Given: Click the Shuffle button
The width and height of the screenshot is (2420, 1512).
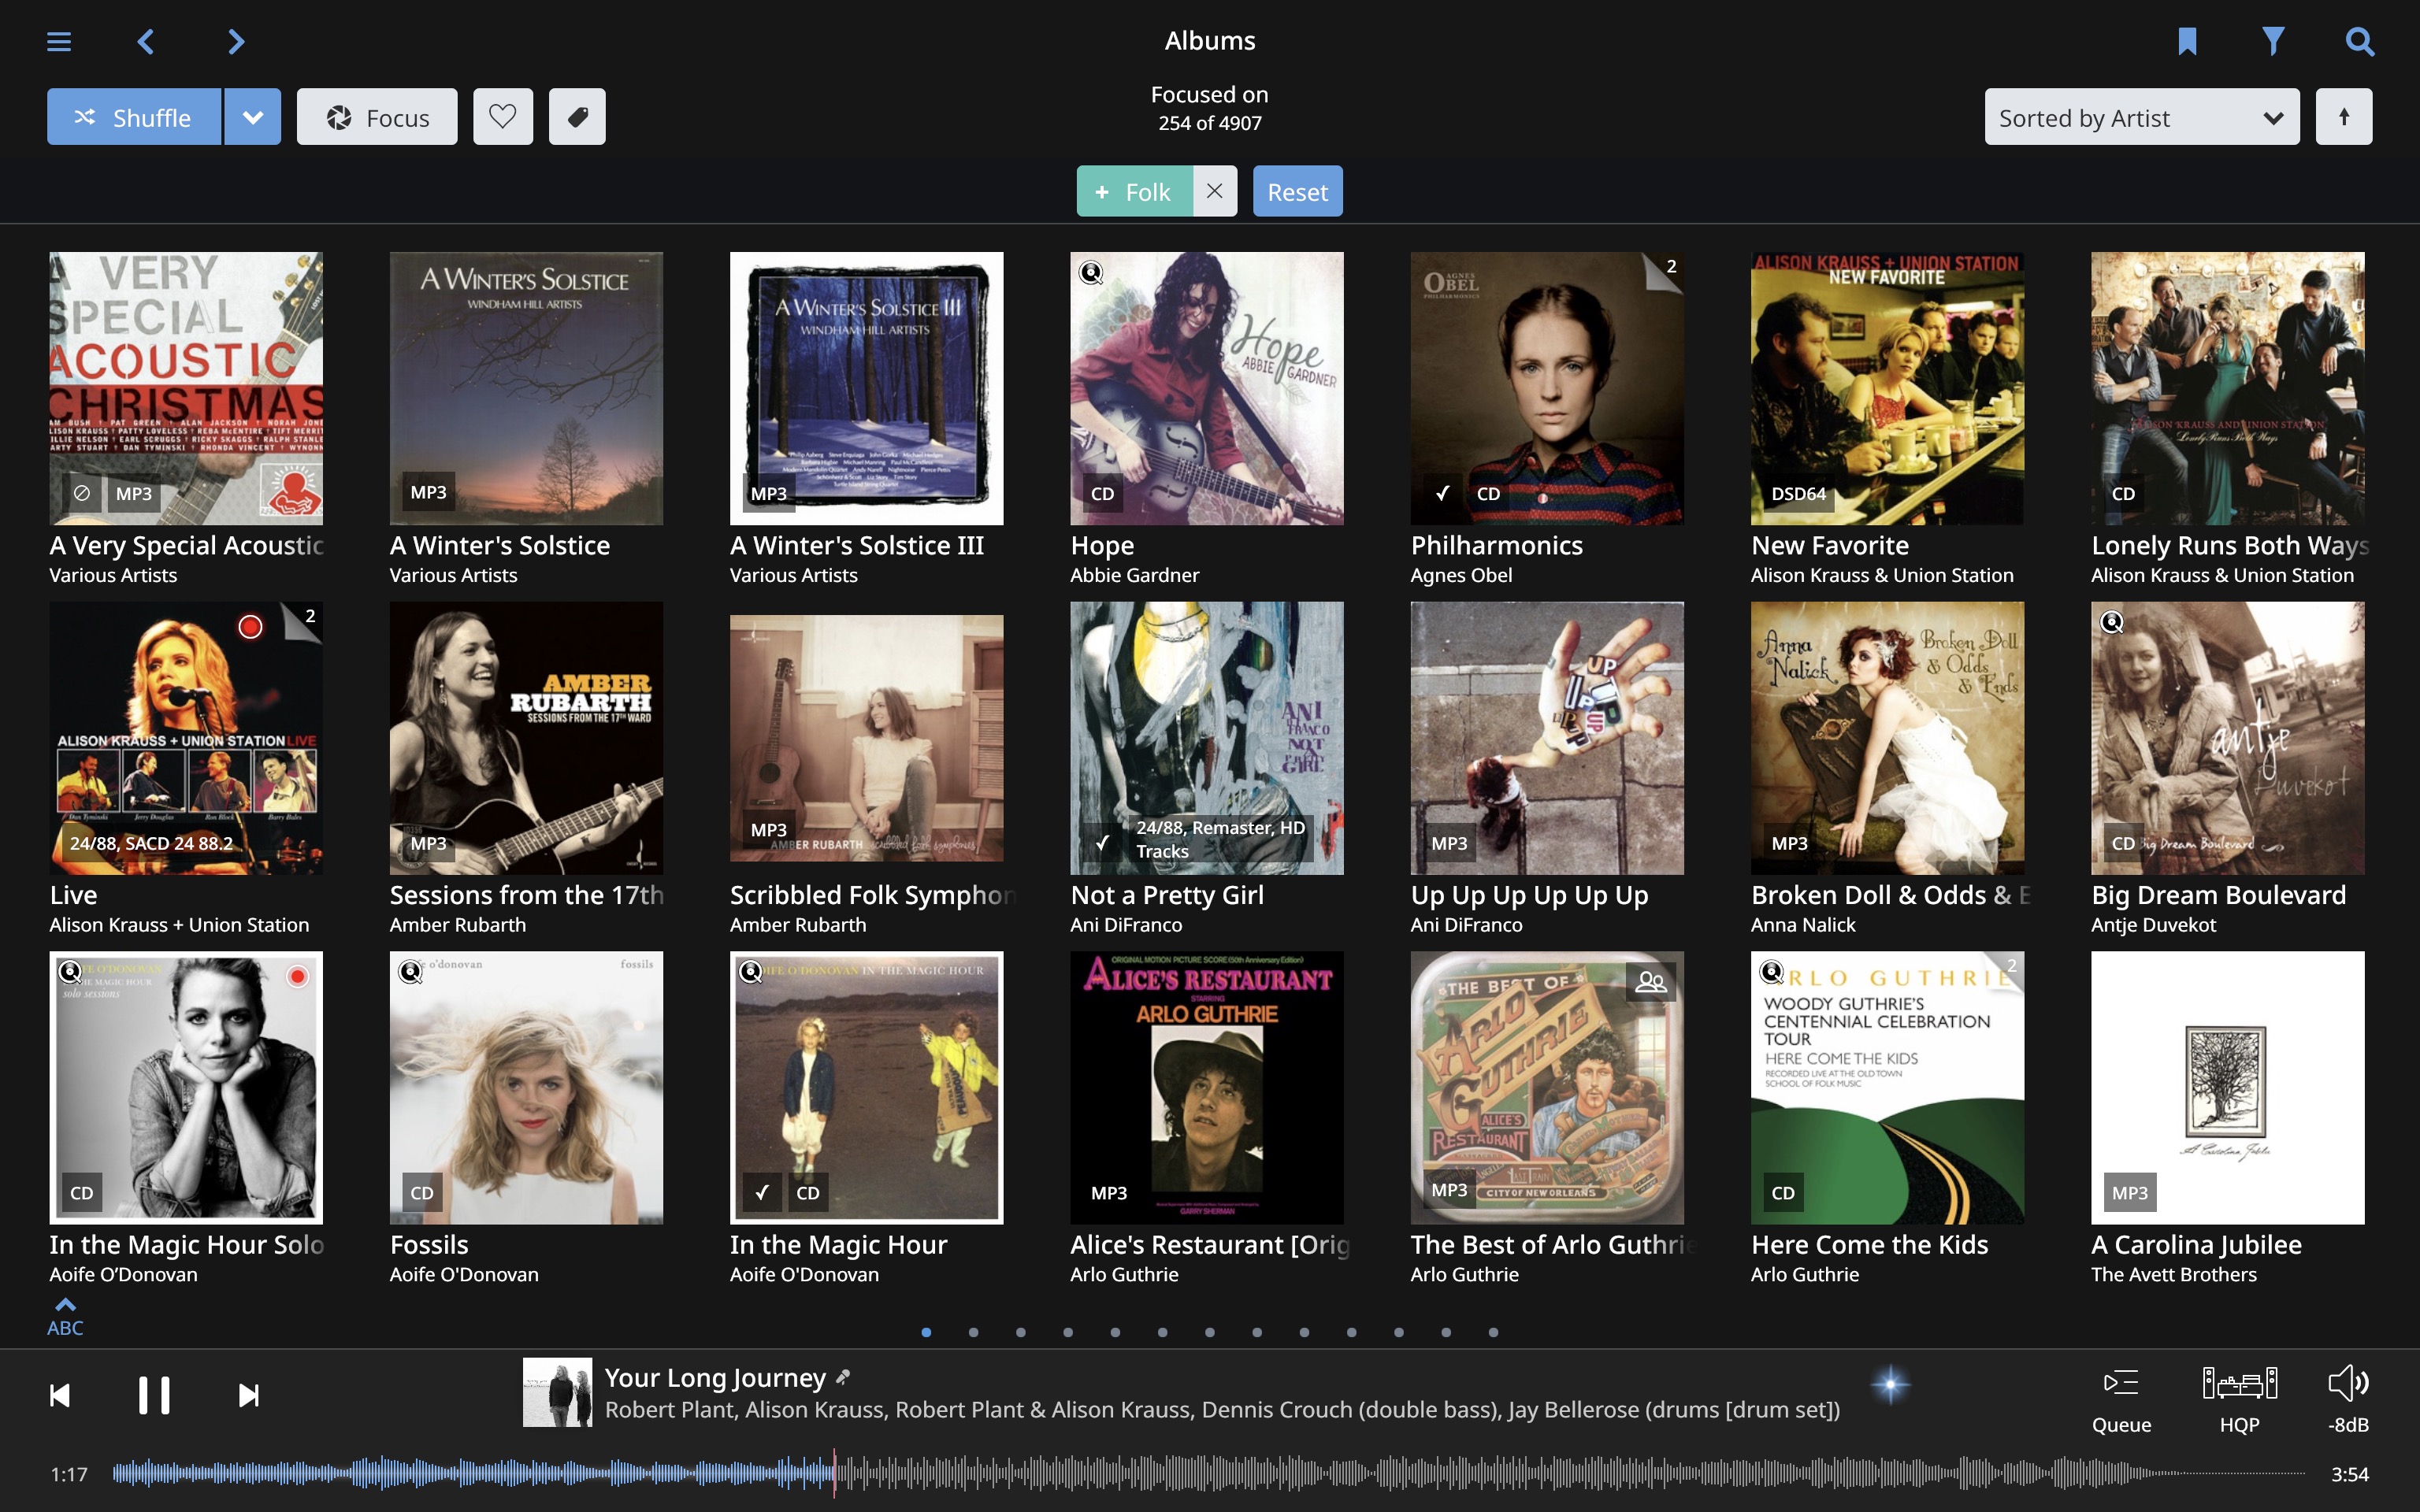Looking at the screenshot, I should coord(134,117).
